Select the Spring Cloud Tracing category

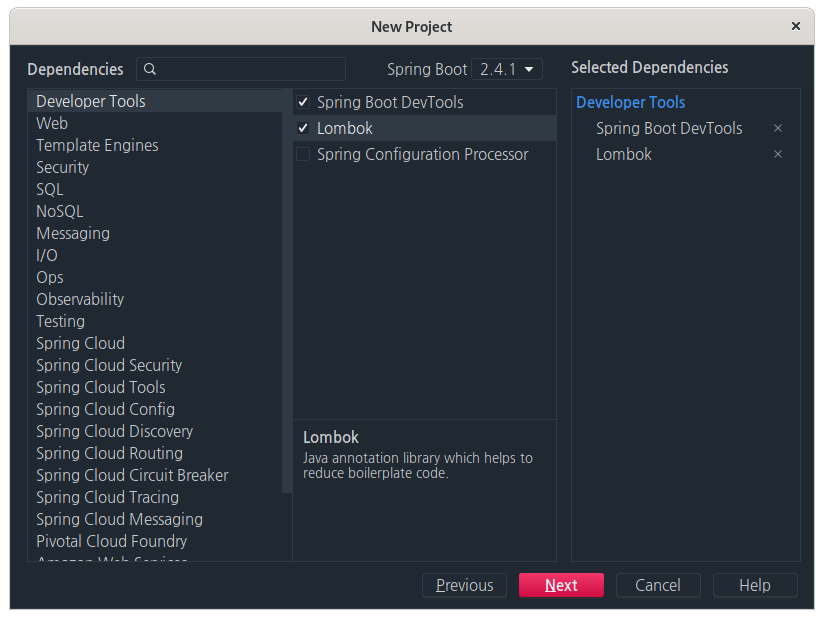[x=155, y=498]
